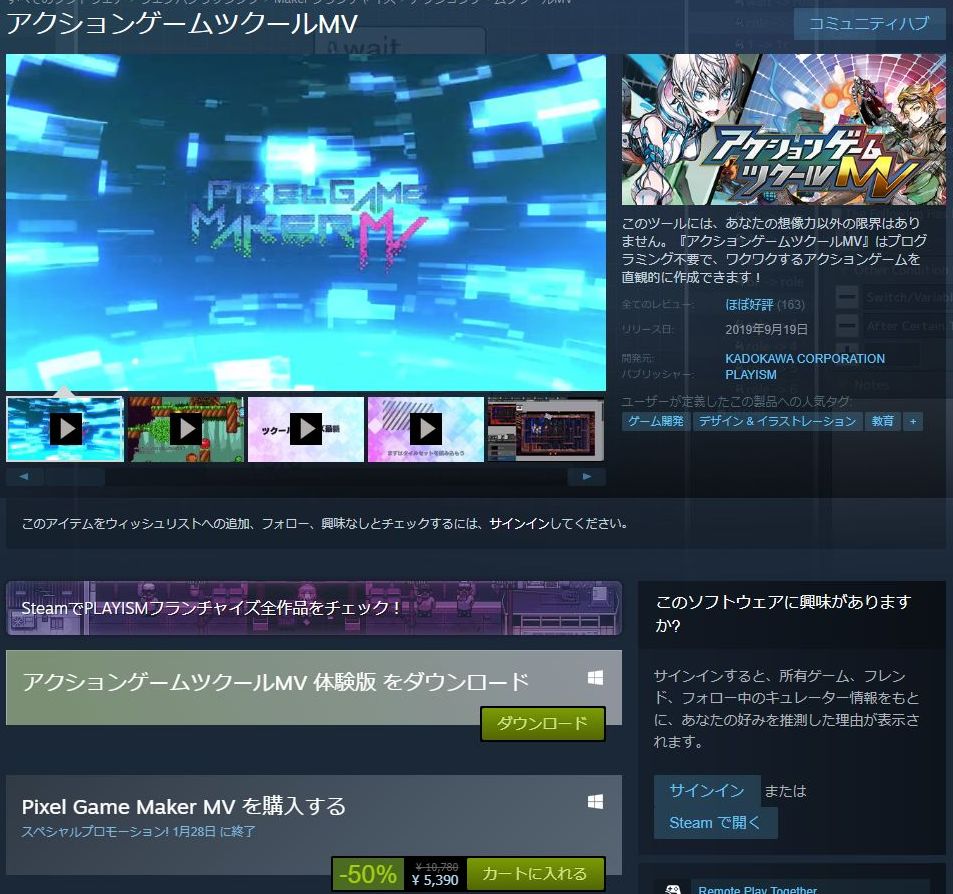Click the カートに入れる button
Screen dimensions: 953x894
(x=535, y=874)
